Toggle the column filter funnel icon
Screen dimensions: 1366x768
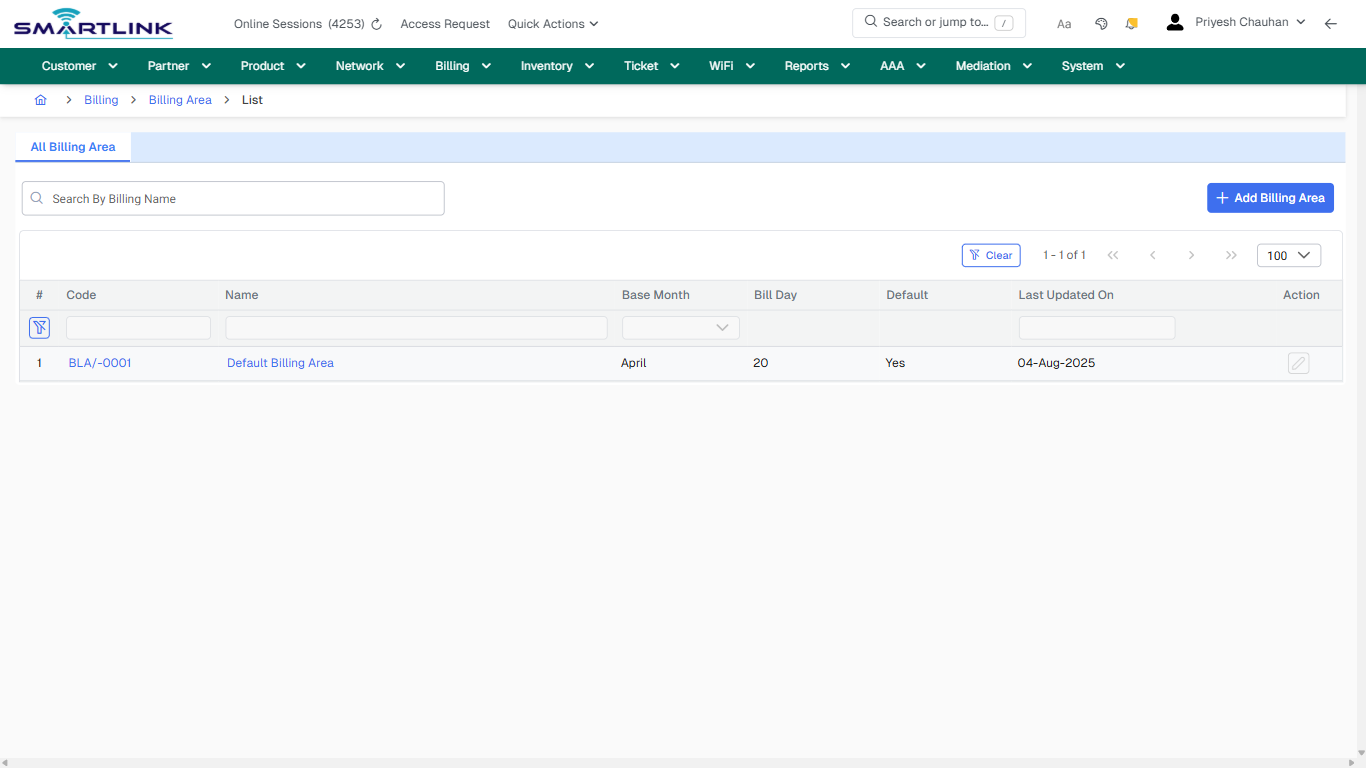coord(39,327)
